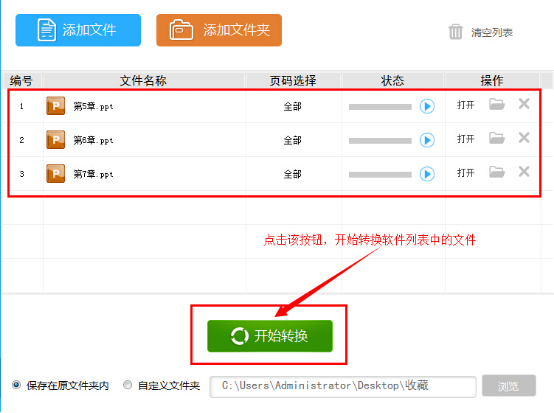Screen dimensions: 554x413
Task: Click the 页码选择 column header
Action: pos(293,81)
